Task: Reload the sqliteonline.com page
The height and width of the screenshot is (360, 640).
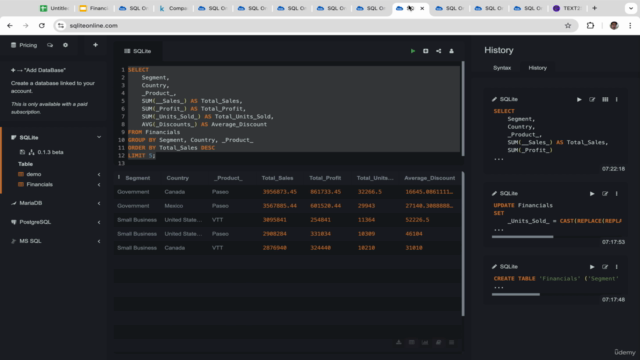Action: 42,25
